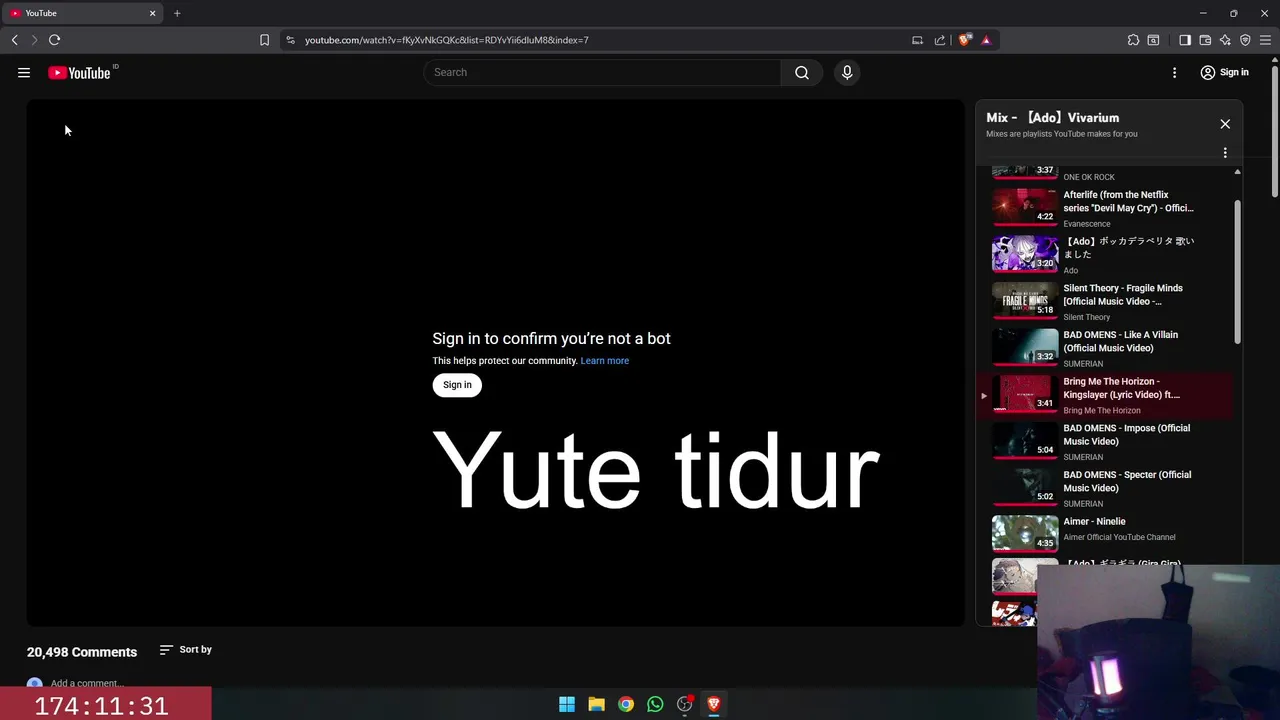The height and width of the screenshot is (720, 1280).
Task: Reload the page
Action: (55, 40)
